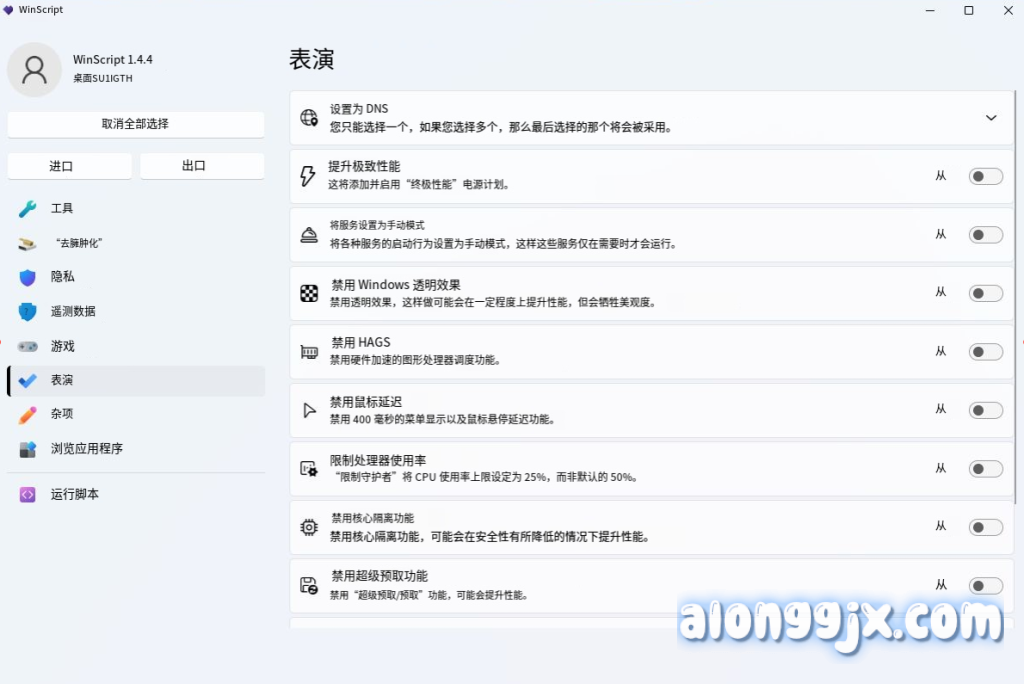
Task: Open the 遥测数据 sidebar section
Action: [74, 311]
